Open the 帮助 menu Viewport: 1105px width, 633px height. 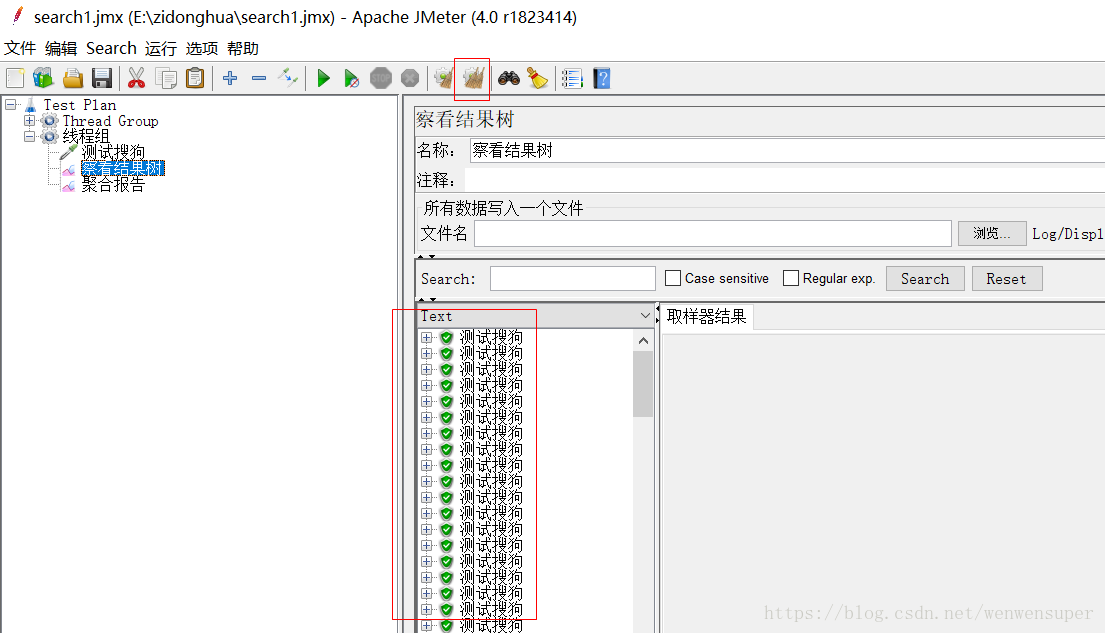point(243,49)
